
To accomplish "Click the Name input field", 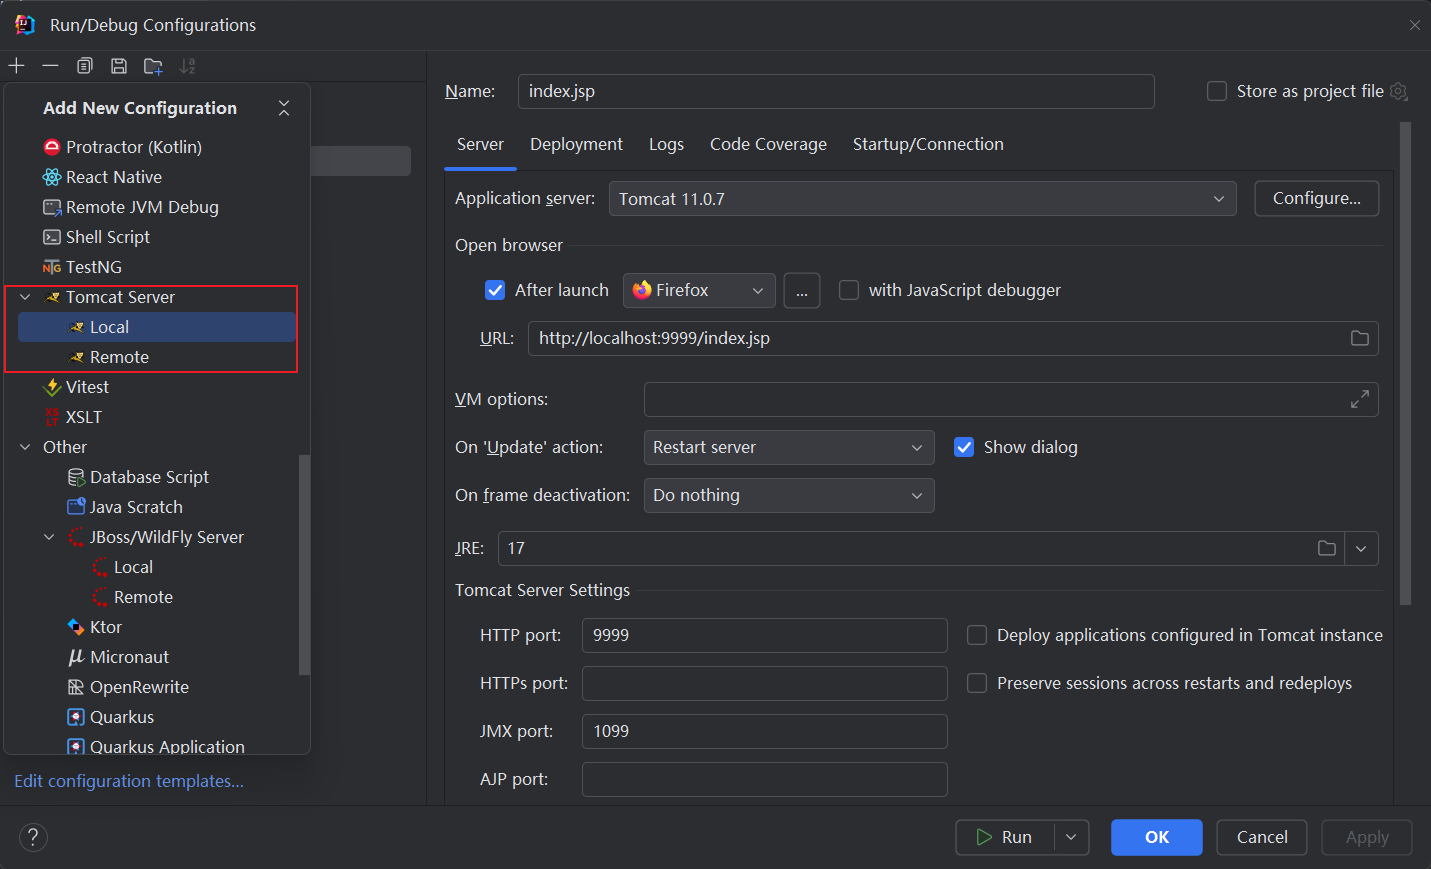I will [x=836, y=91].
